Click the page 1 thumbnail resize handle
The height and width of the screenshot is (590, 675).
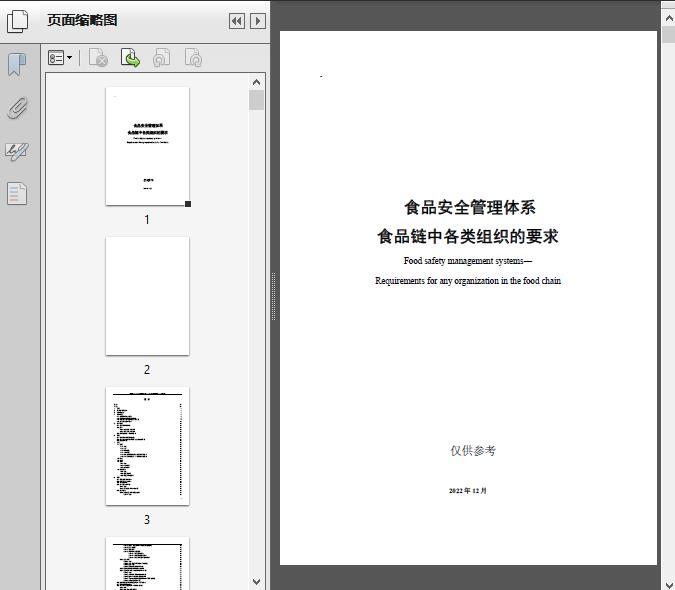(188, 204)
